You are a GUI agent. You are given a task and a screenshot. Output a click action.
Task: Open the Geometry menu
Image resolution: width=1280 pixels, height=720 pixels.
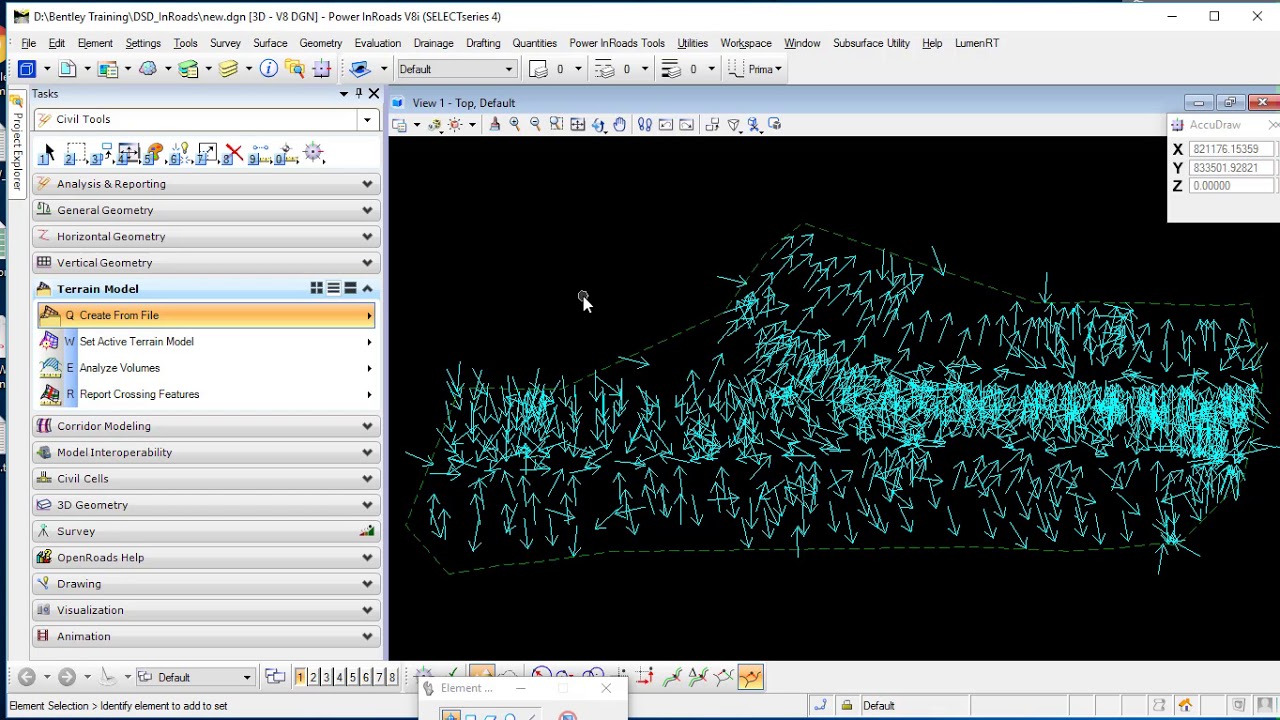320,43
